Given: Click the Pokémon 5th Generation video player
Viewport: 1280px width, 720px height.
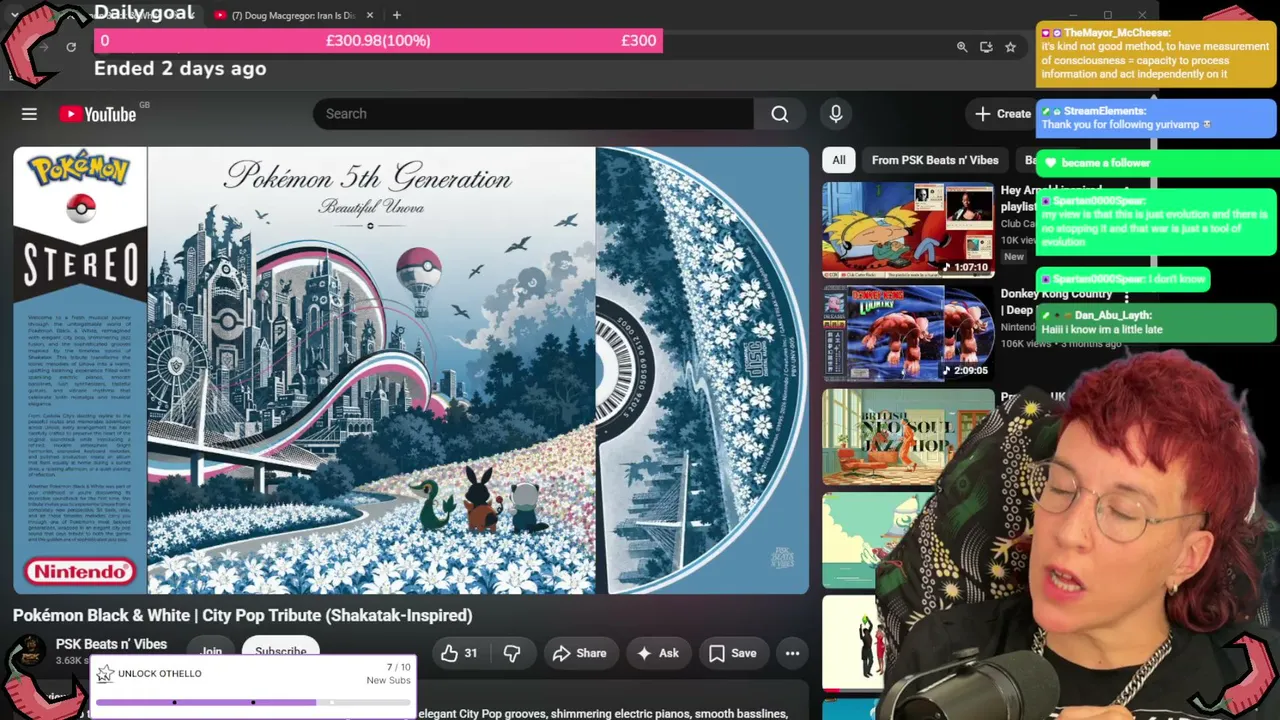Looking at the screenshot, I should [411, 371].
